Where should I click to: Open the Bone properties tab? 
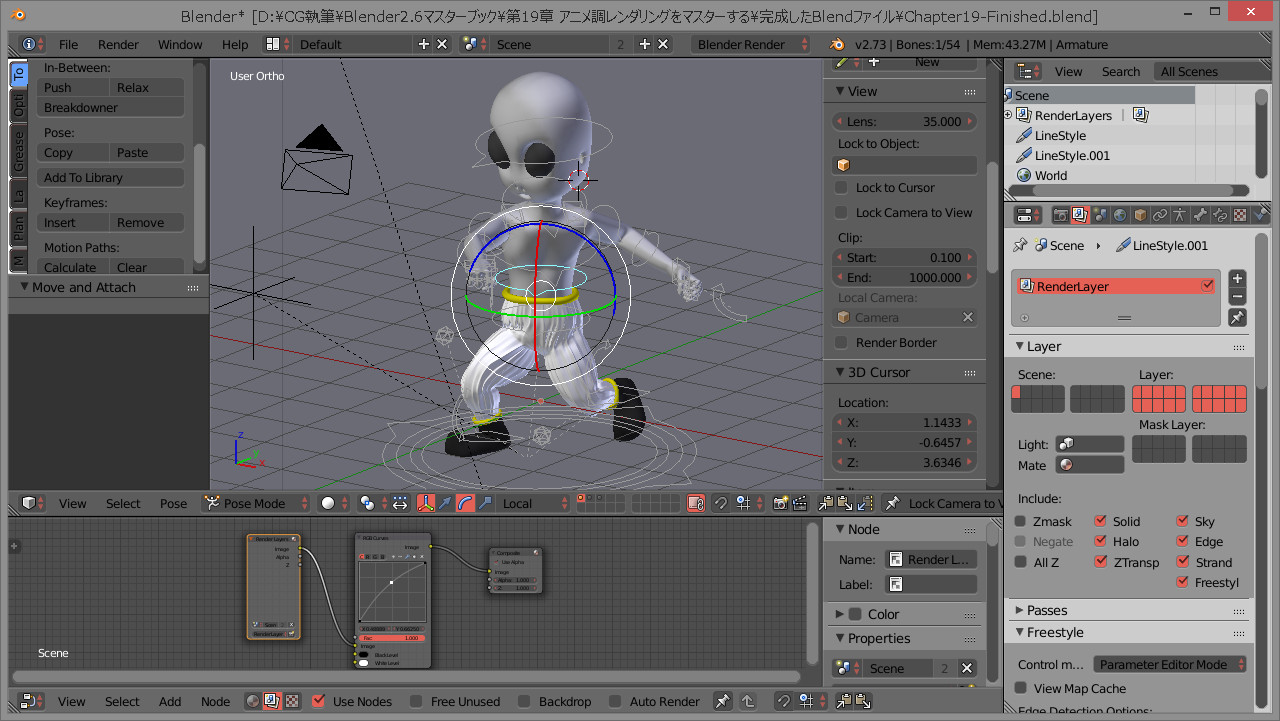coord(1200,215)
